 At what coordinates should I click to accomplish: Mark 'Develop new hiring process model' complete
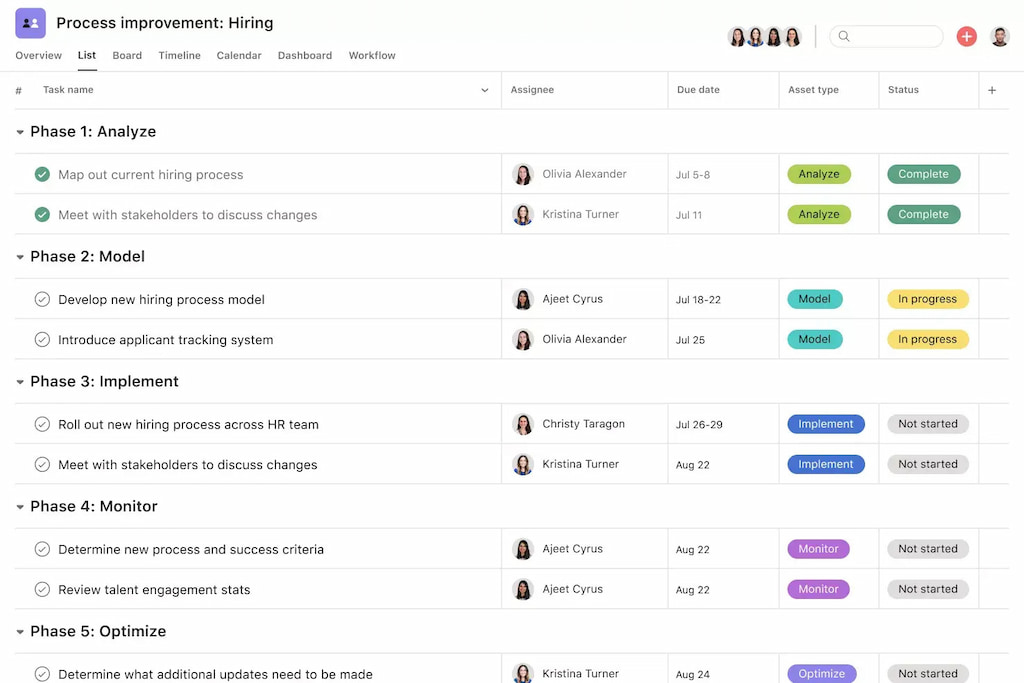[x=42, y=299]
